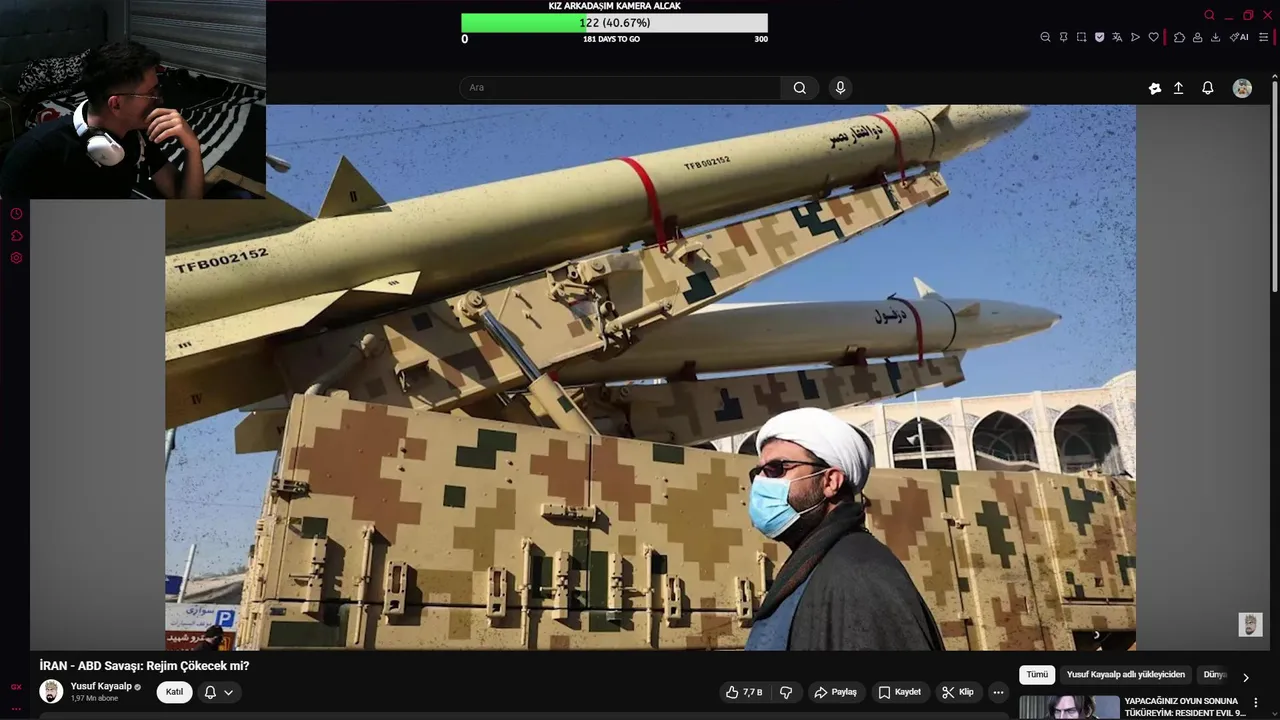Click the video player area
1280x720 pixels.
pos(650,378)
